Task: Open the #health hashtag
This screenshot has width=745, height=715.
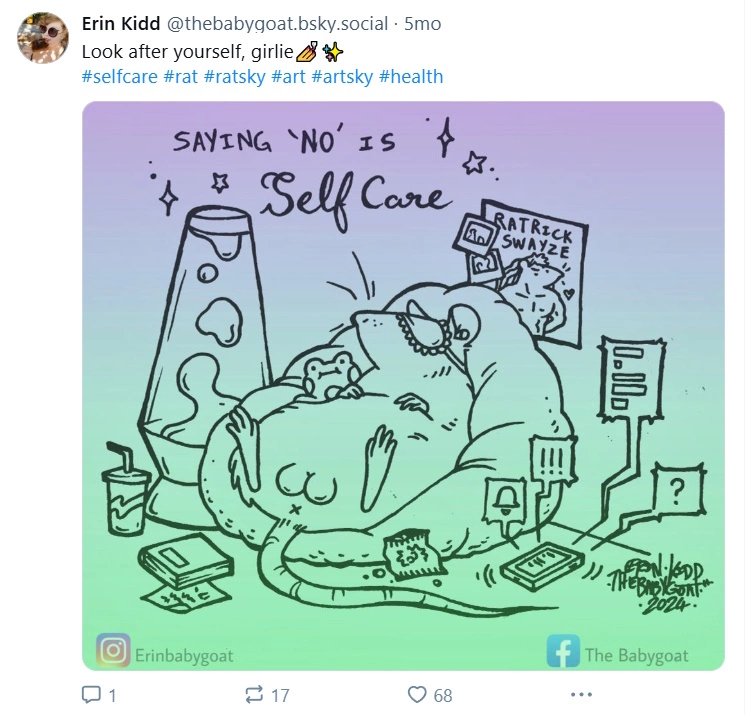Action: click(411, 76)
